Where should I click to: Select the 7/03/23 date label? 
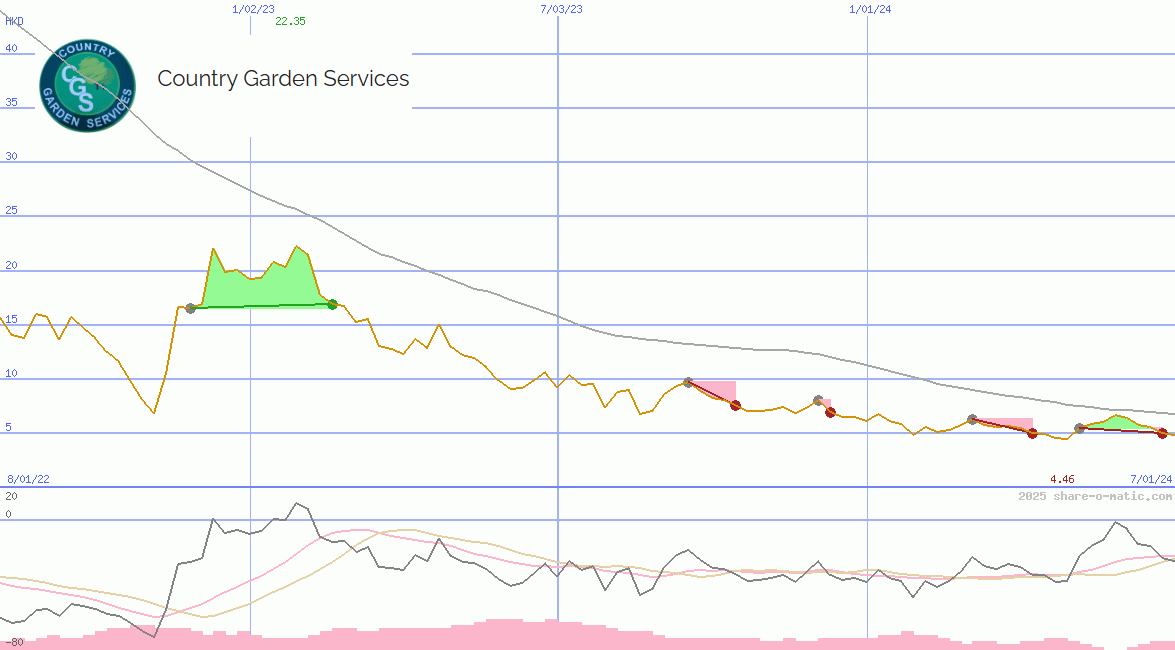pos(561,9)
